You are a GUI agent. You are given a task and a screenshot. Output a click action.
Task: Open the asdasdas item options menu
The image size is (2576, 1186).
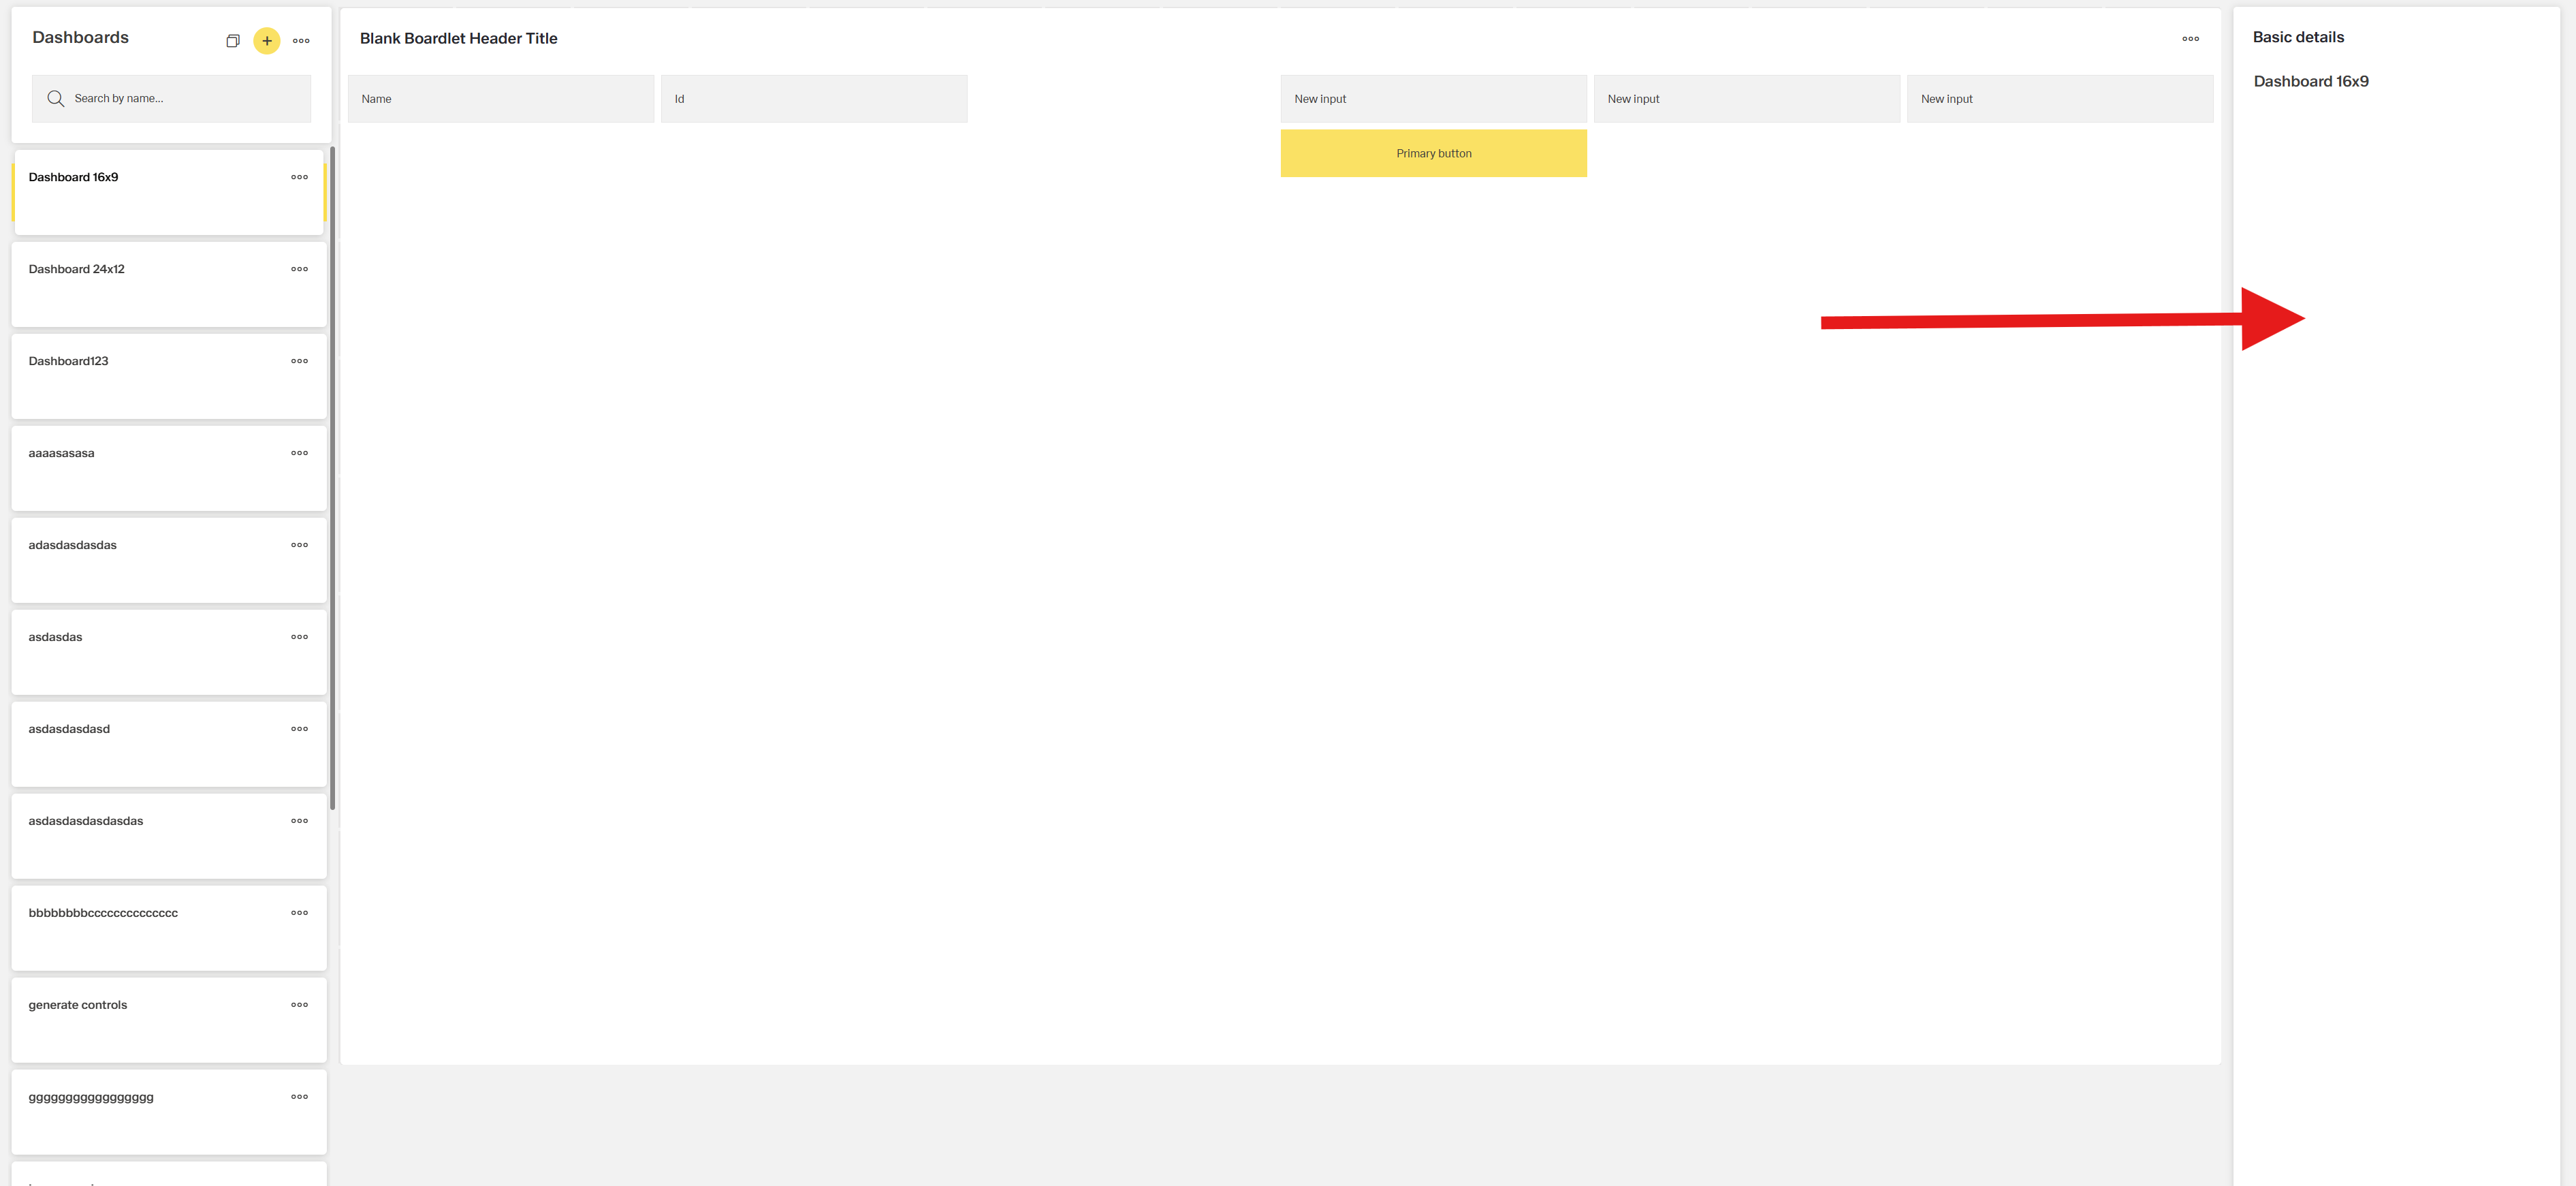pos(299,637)
